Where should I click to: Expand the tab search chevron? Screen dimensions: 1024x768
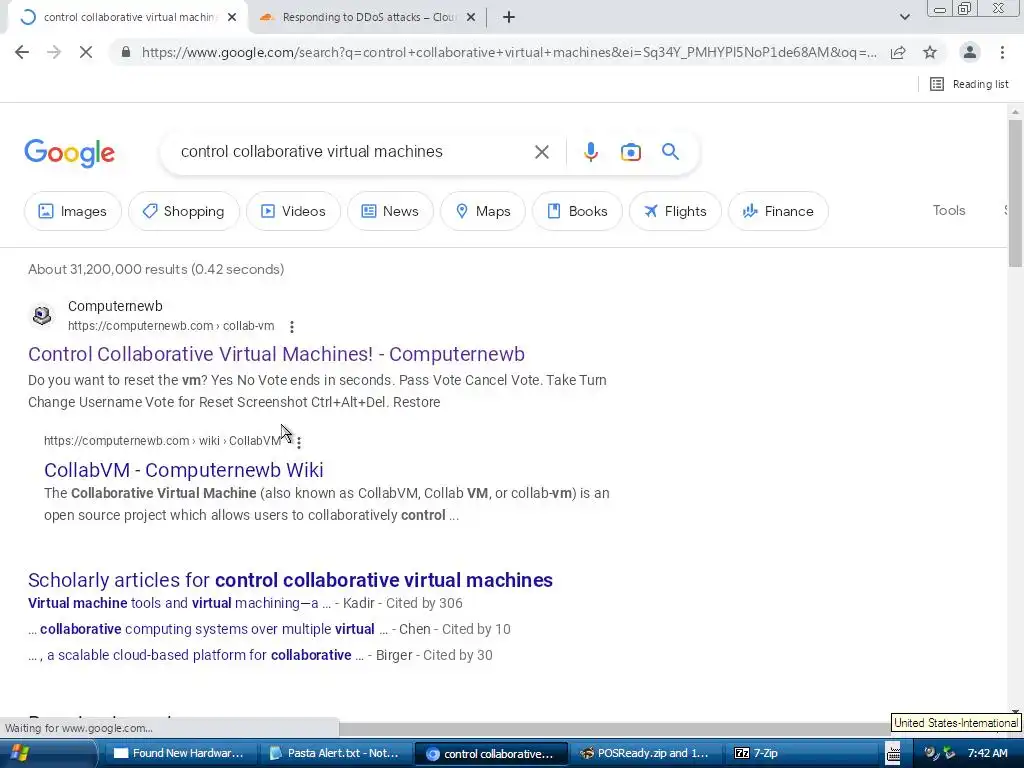[x=904, y=17]
